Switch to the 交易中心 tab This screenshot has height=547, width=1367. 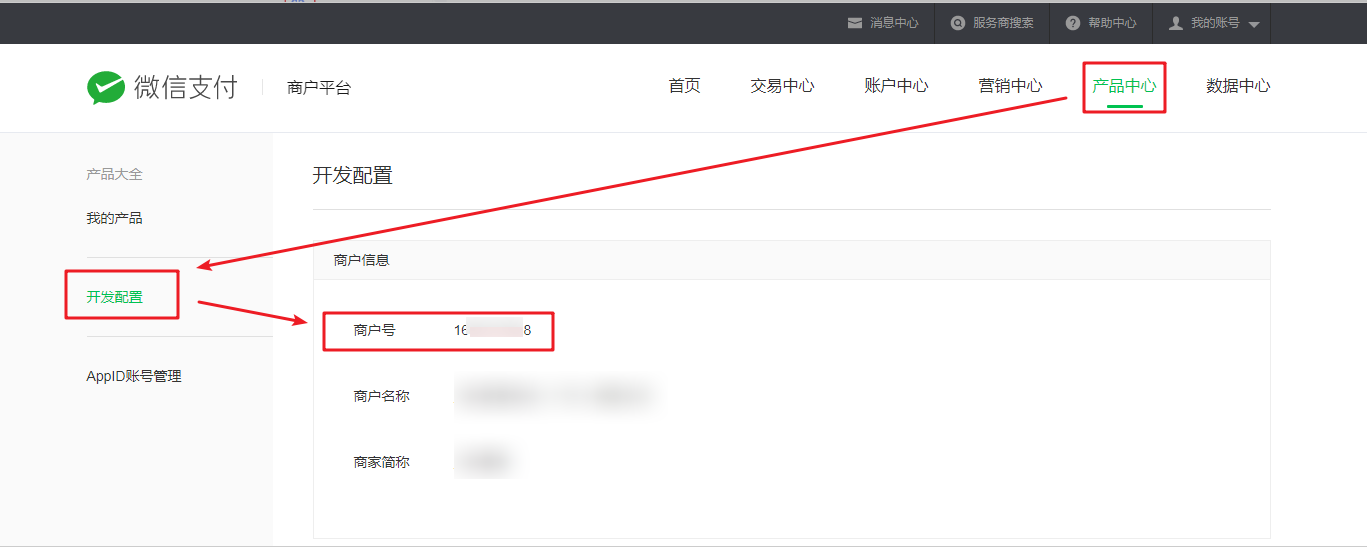(x=783, y=86)
